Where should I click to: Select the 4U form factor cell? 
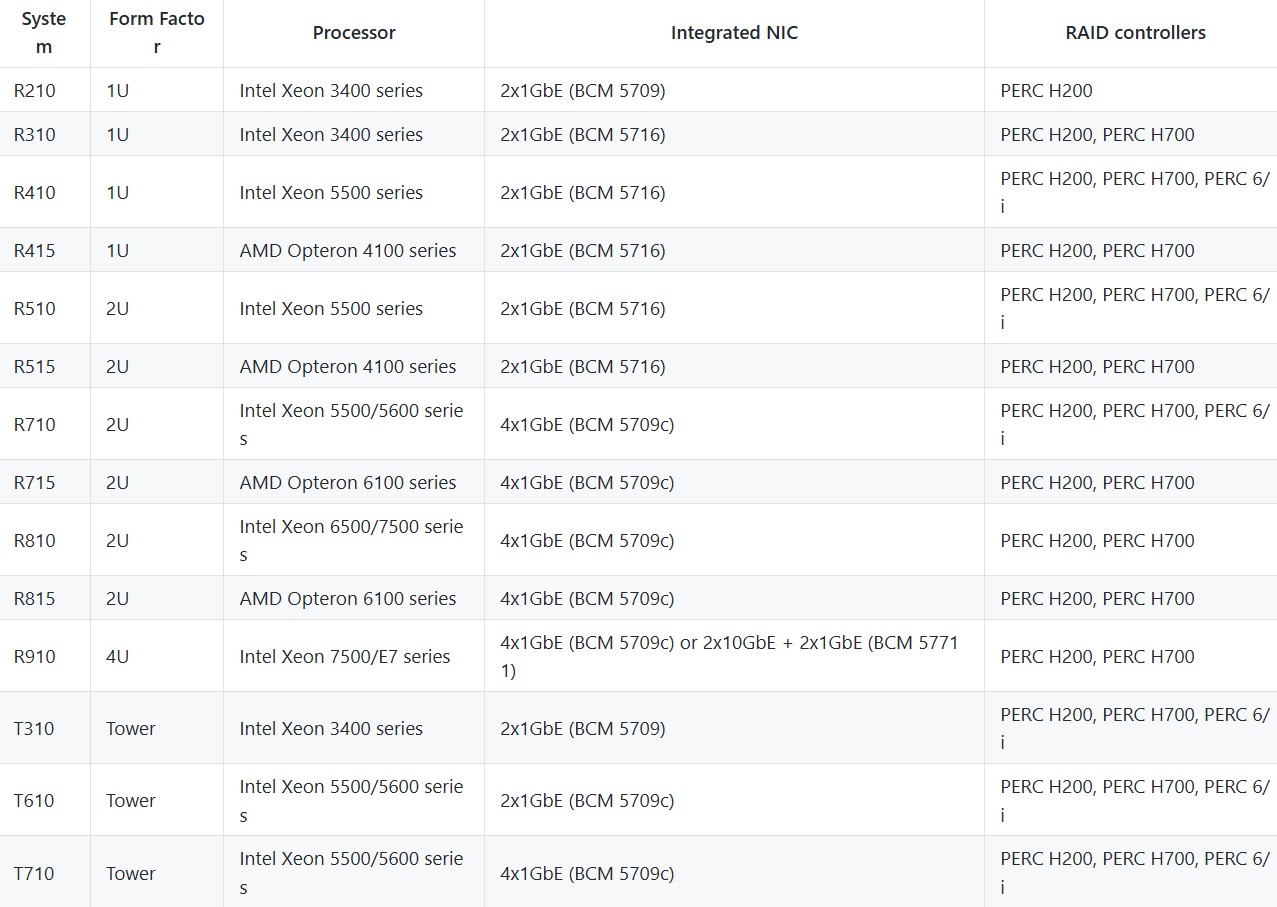(x=157, y=656)
